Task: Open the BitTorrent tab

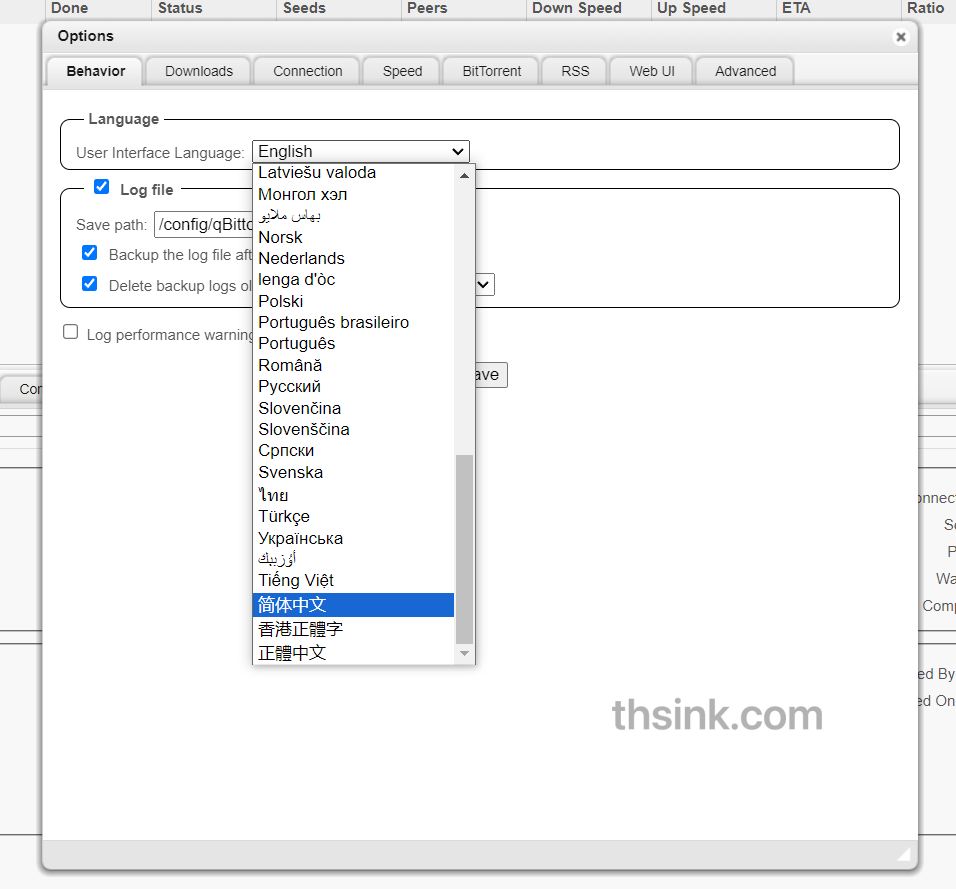Action: (x=492, y=71)
